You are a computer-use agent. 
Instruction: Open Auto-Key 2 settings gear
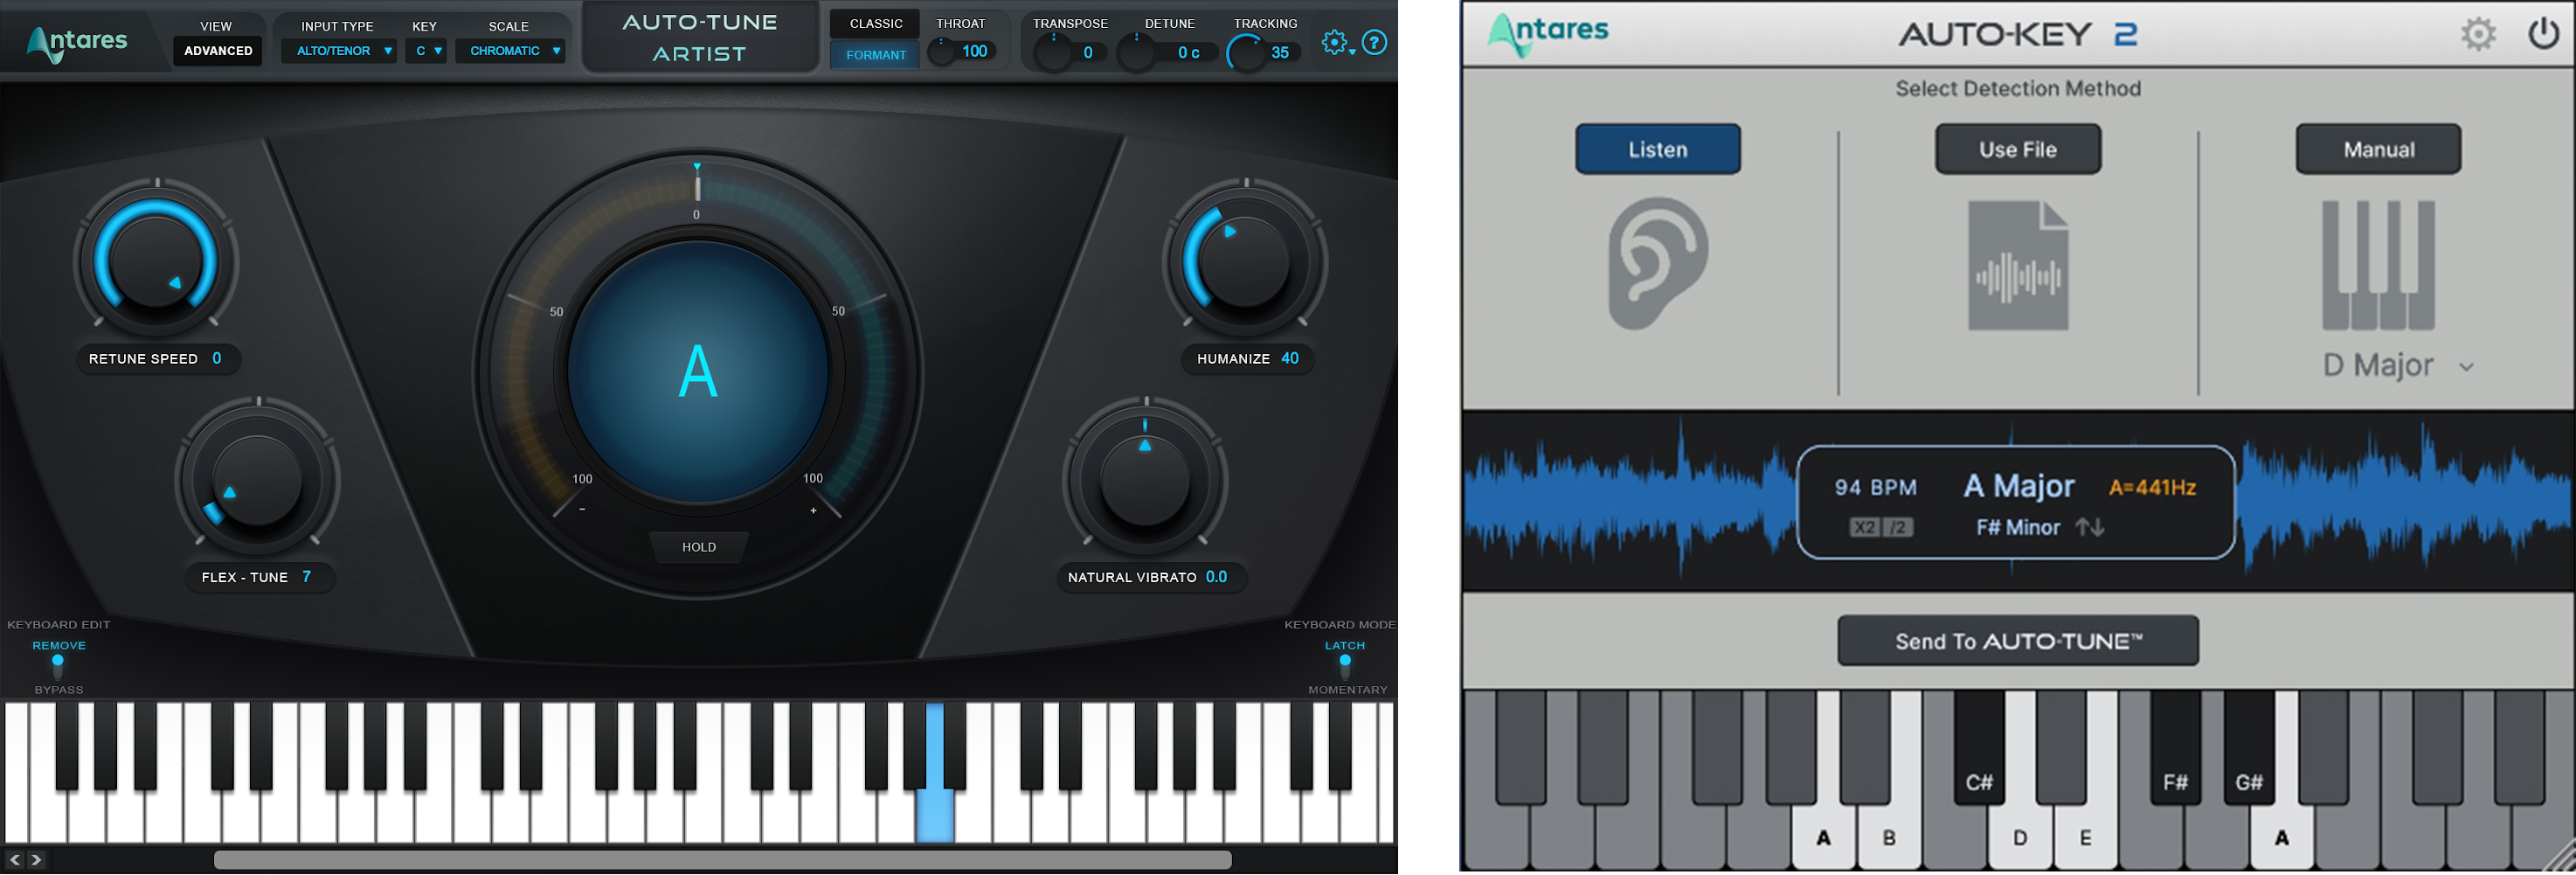pyautogui.click(x=2479, y=33)
